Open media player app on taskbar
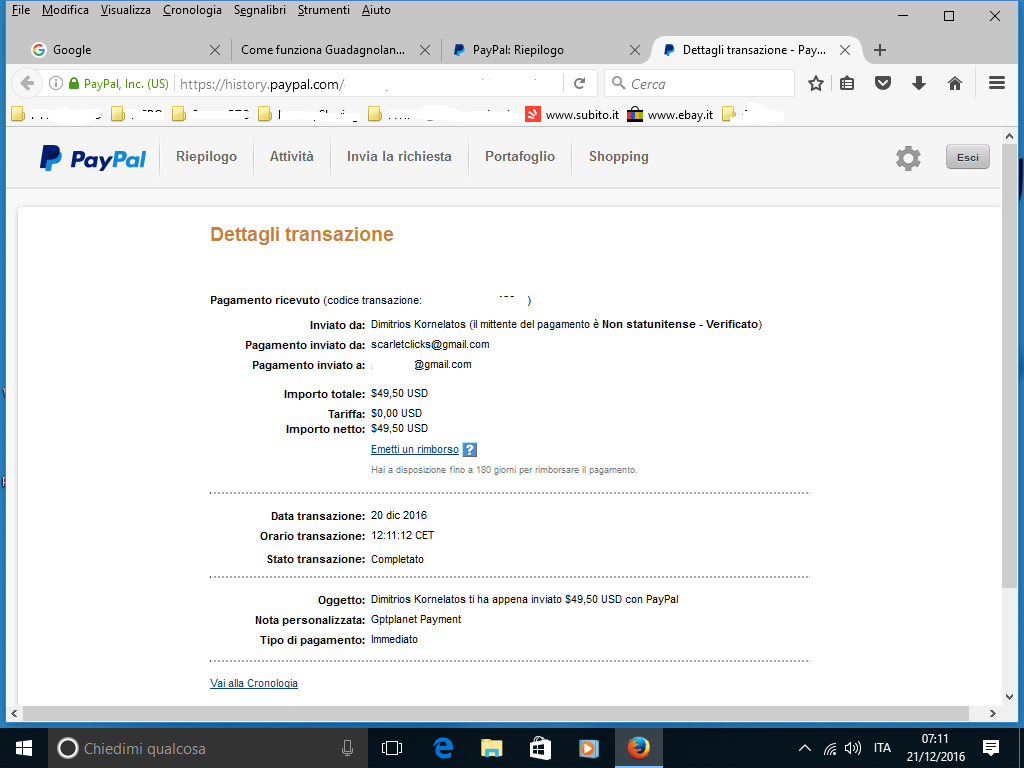 coord(588,748)
